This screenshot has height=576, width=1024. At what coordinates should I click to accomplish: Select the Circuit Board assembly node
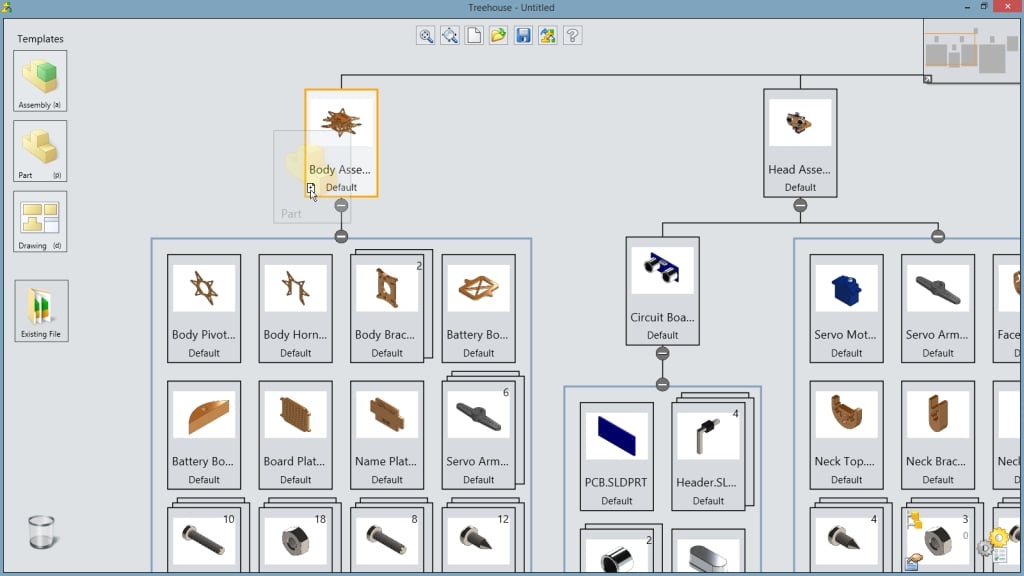662,291
